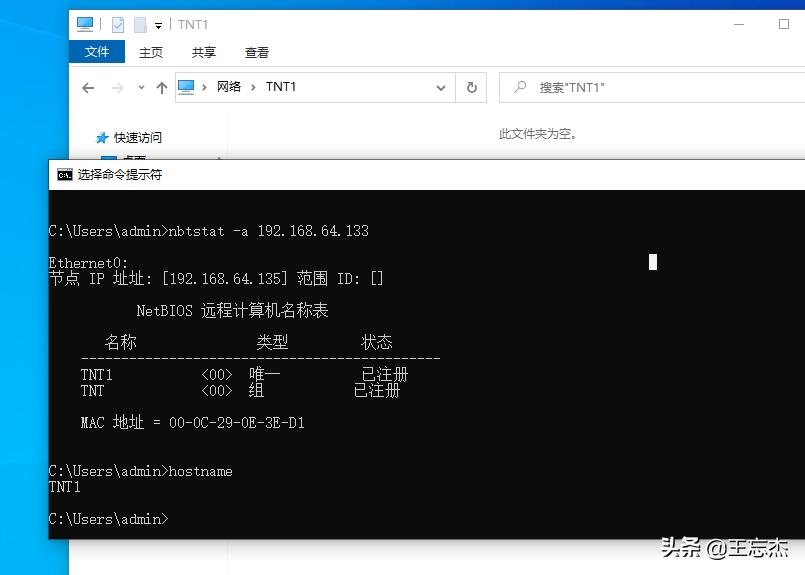Click the Ethernet0: line

tap(88, 263)
